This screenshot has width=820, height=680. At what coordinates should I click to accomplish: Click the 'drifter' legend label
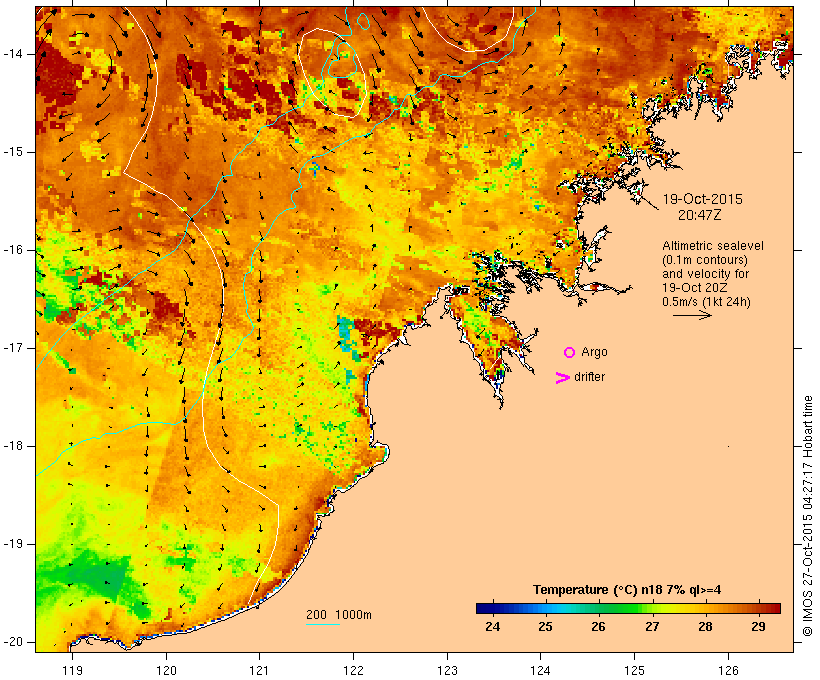pyautogui.click(x=589, y=377)
